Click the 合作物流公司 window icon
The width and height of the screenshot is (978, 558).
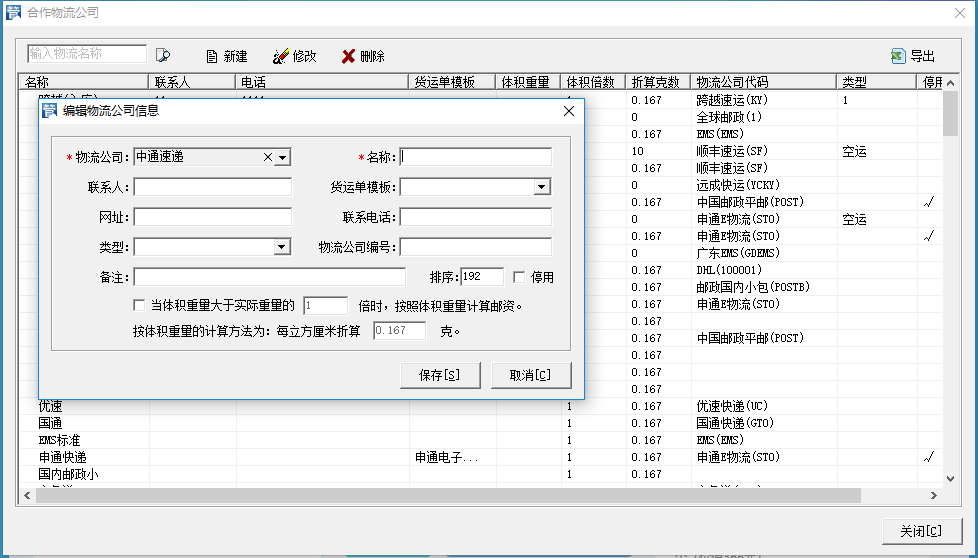point(13,12)
